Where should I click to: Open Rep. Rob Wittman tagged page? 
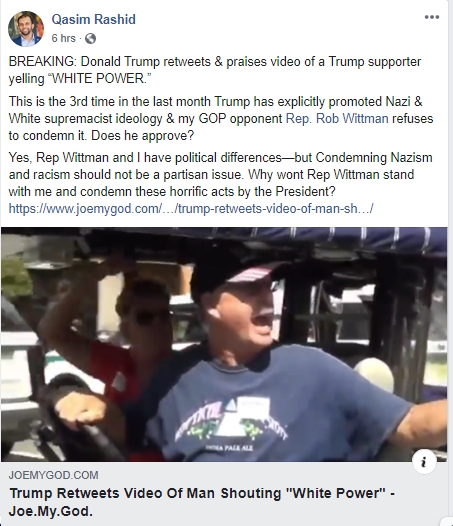[x=337, y=118]
